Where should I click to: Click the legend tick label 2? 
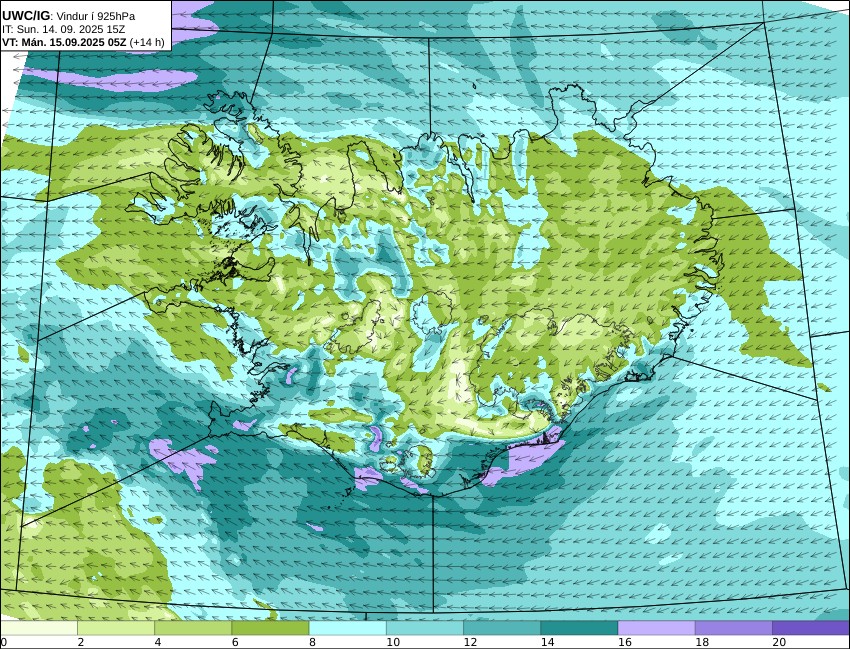[x=80, y=642]
